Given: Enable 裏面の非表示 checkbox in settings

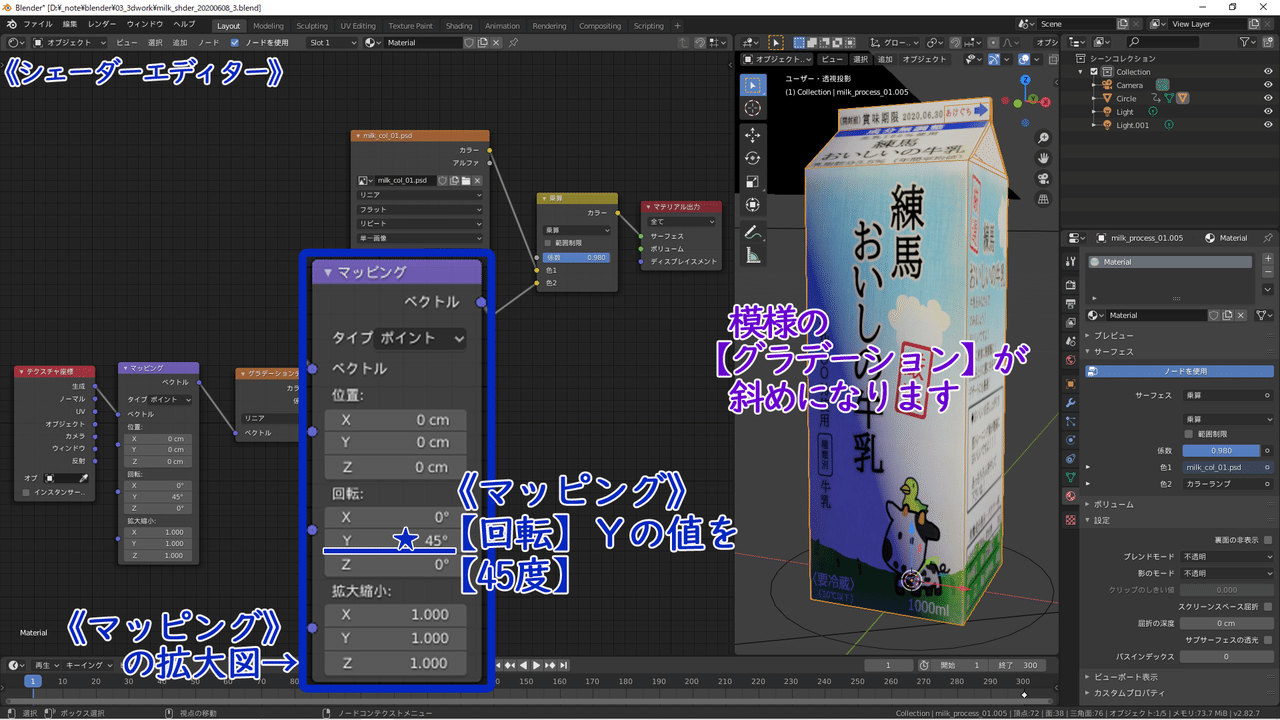Looking at the screenshot, I should point(1267,540).
